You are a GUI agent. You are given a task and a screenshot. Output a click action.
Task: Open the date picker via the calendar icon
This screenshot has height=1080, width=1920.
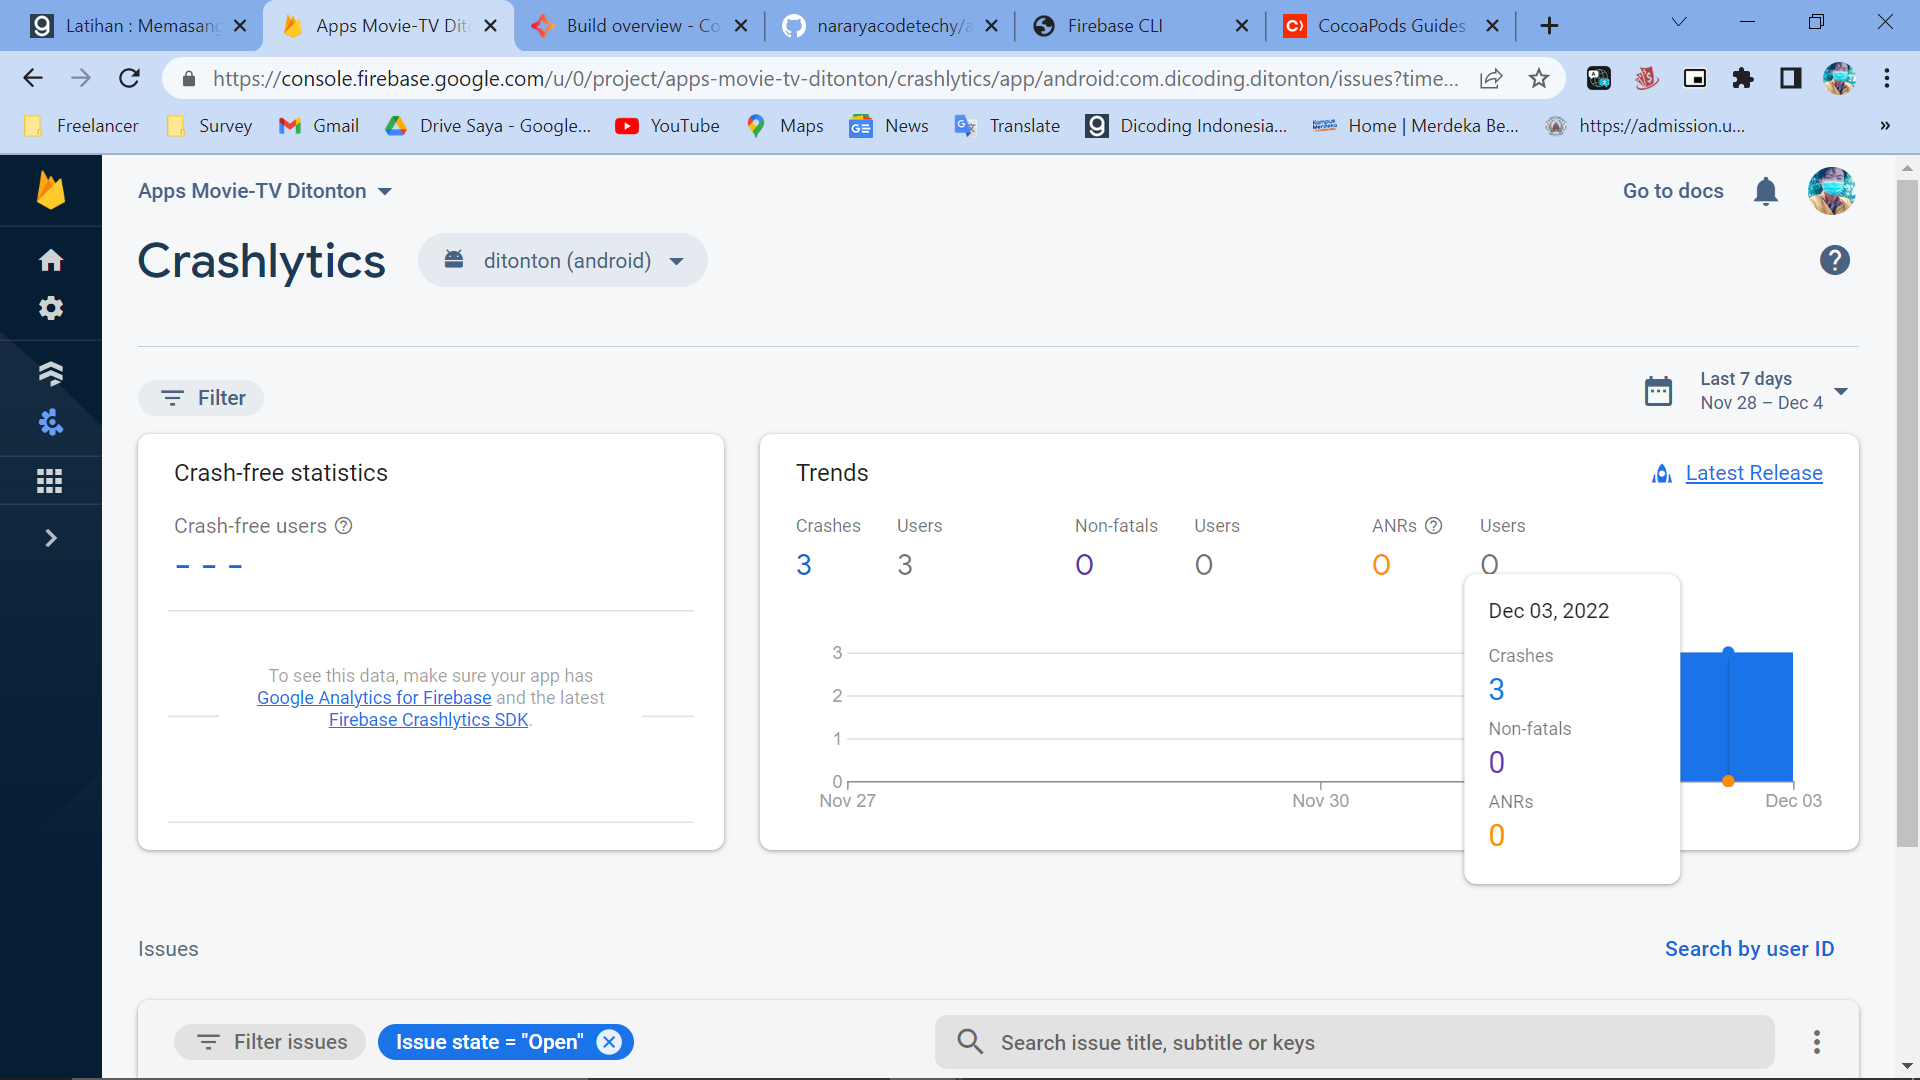(x=1658, y=391)
